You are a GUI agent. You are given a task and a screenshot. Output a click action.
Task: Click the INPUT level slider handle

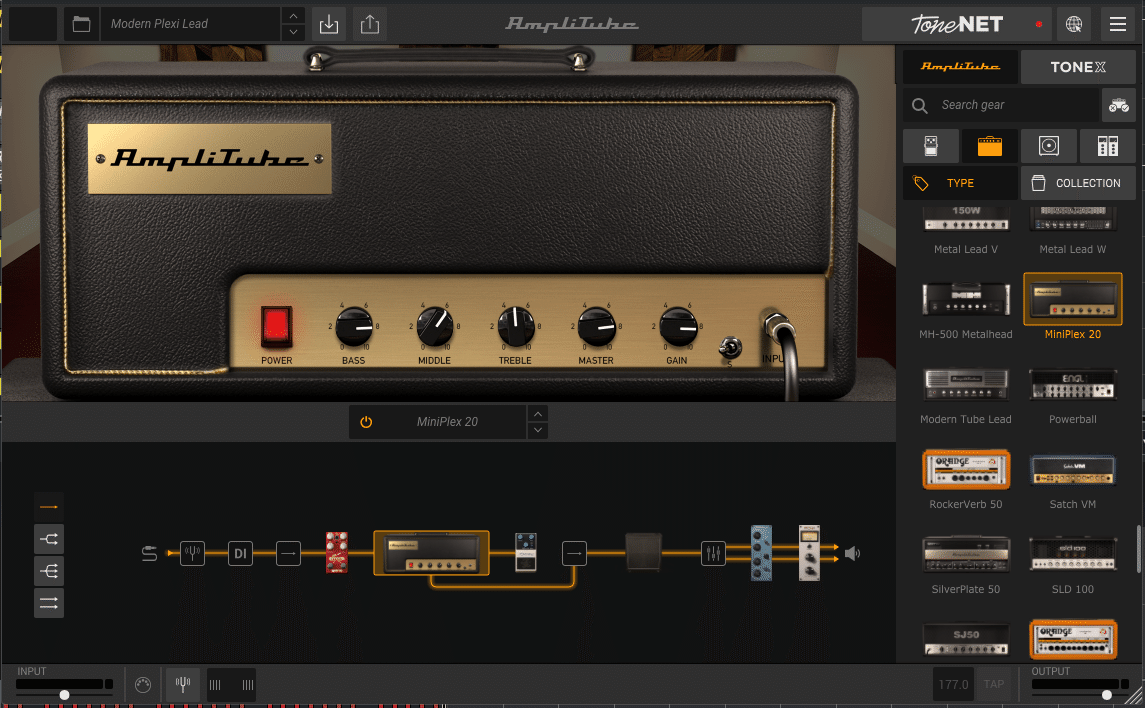coord(64,696)
